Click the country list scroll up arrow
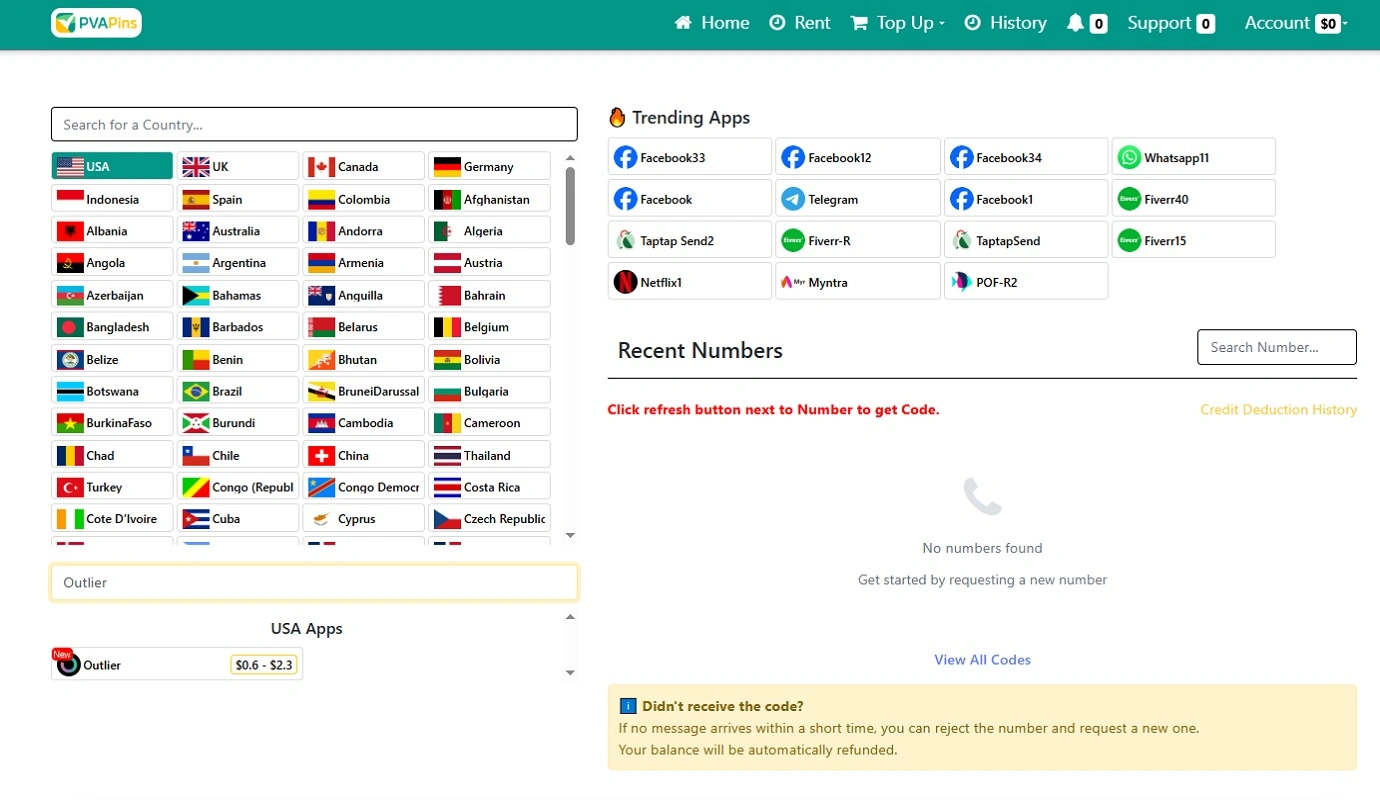The height and width of the screenshot is (800, 1380). click(x=570, y=158)
